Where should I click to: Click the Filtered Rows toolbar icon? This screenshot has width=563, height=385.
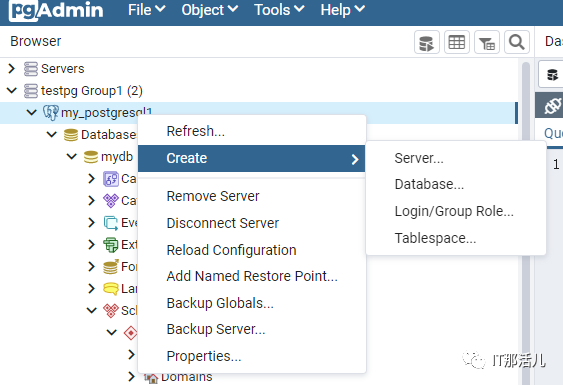[487, 42]
